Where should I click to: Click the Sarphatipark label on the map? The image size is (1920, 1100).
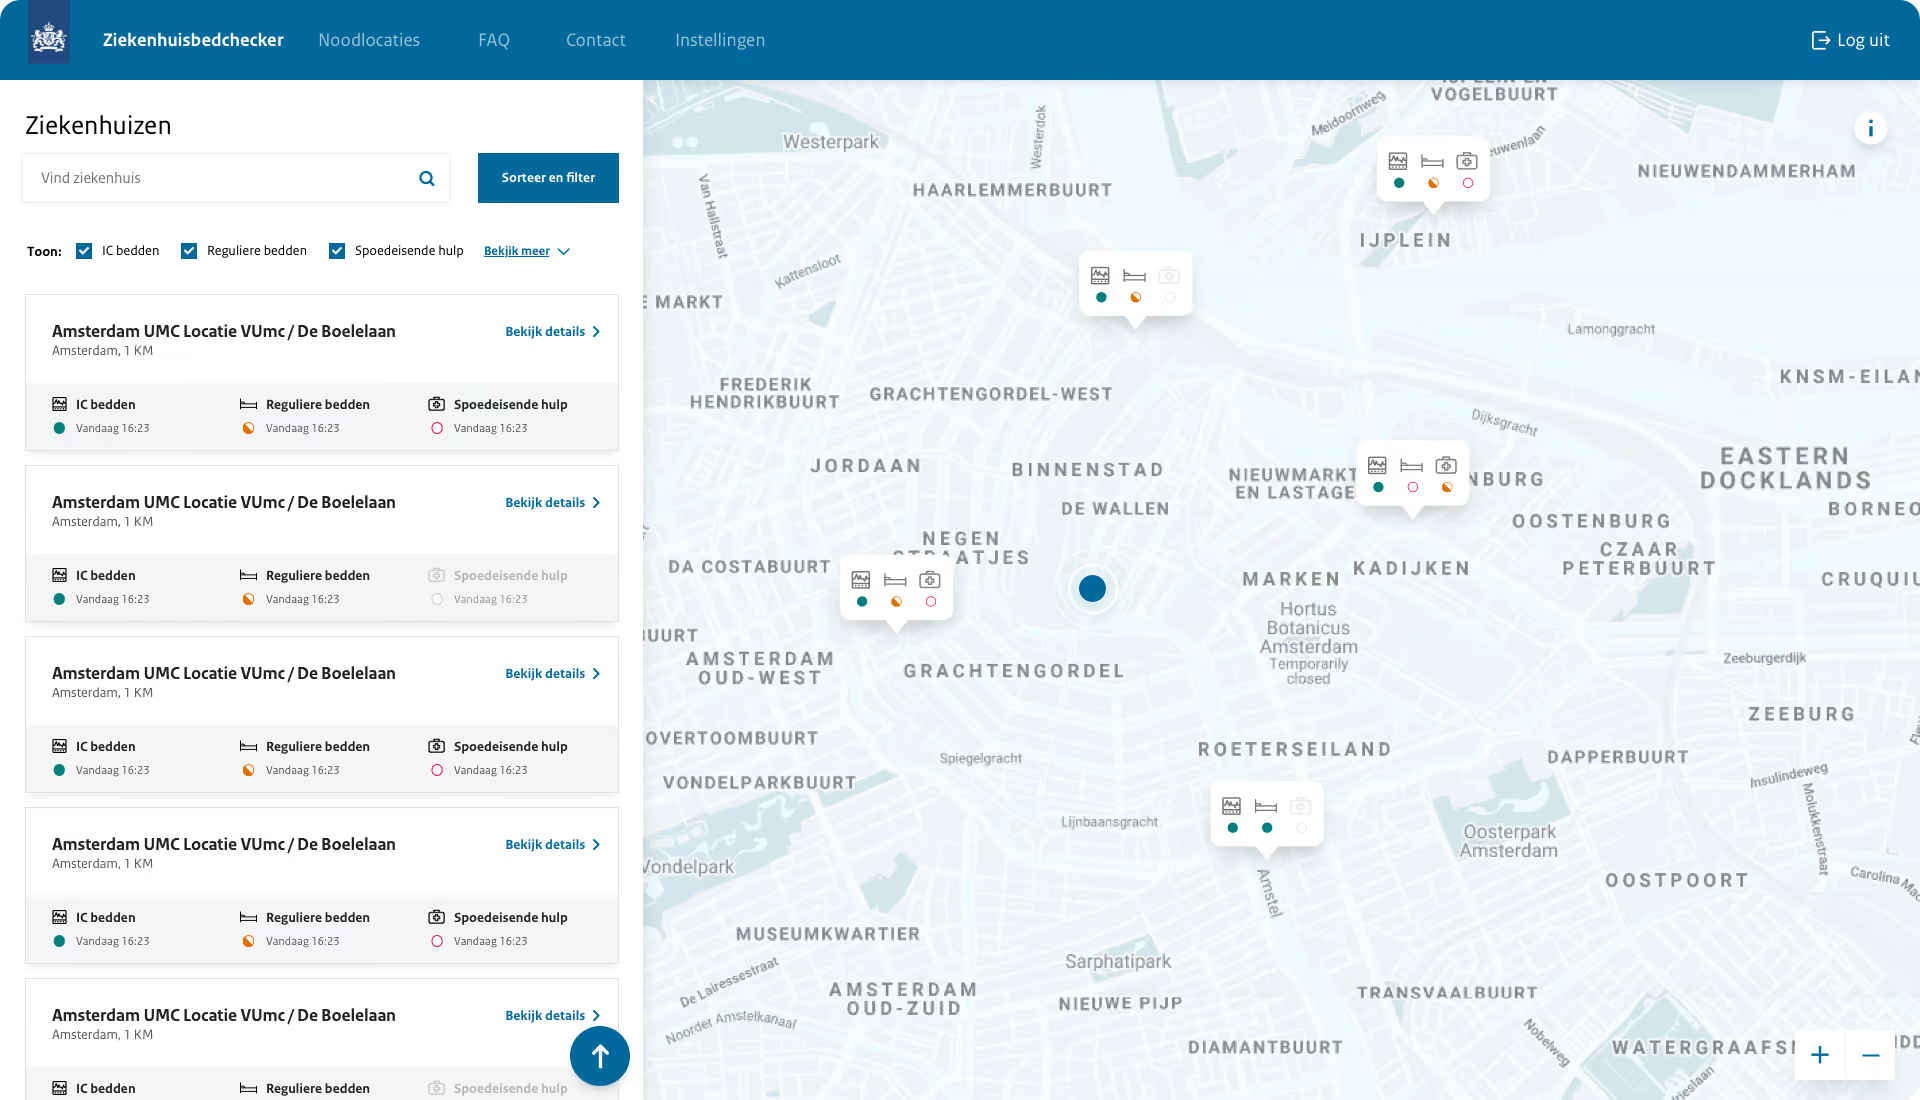tap(1118, 962)
